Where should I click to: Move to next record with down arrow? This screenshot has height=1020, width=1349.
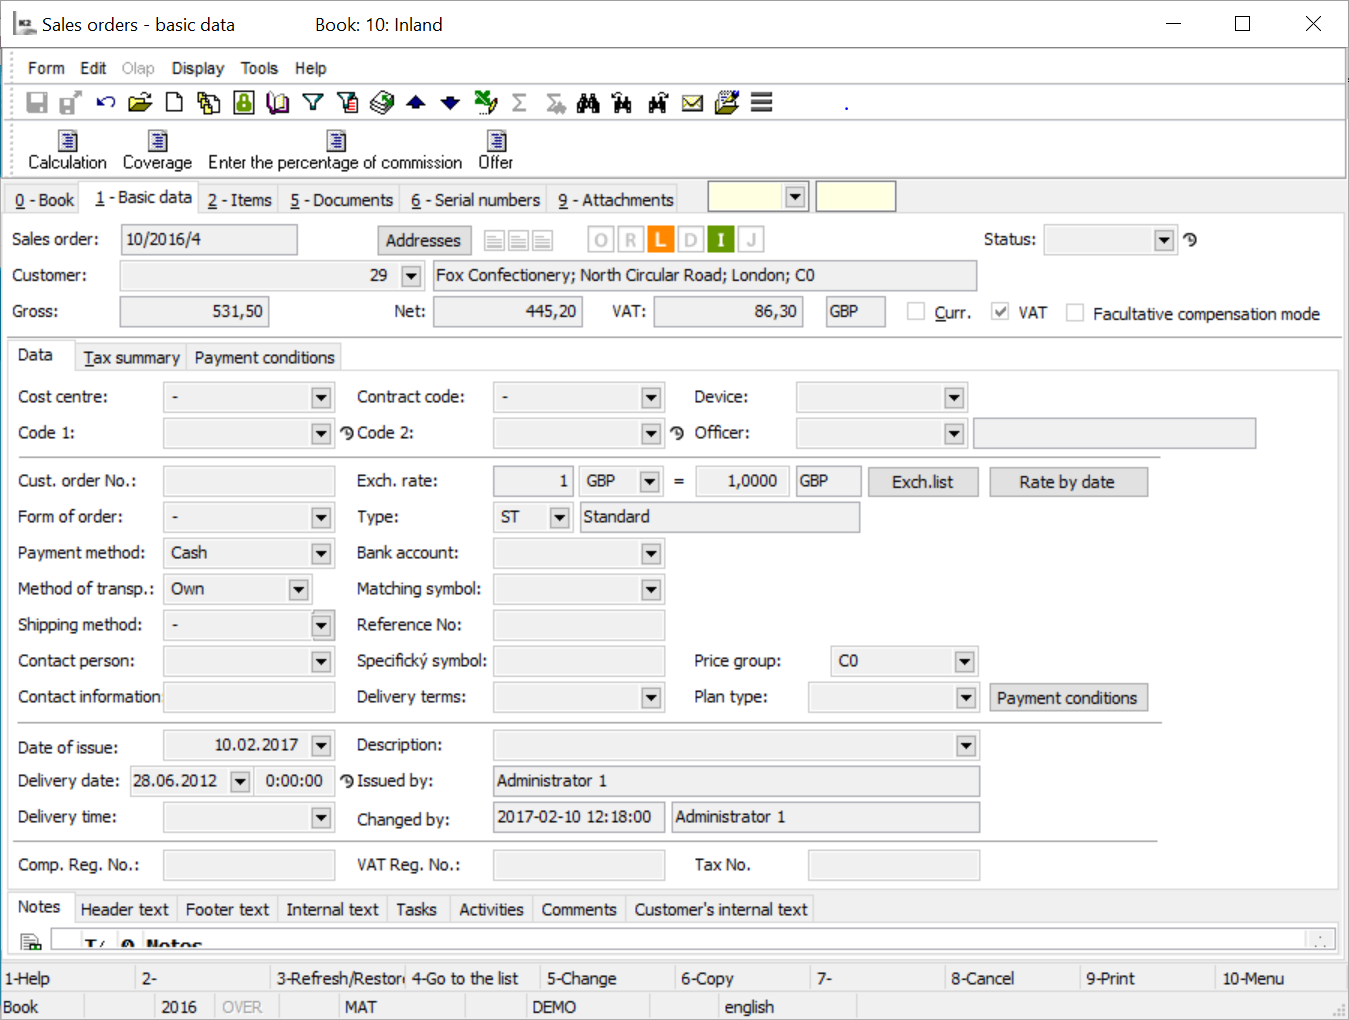click(x=450, y=102)
